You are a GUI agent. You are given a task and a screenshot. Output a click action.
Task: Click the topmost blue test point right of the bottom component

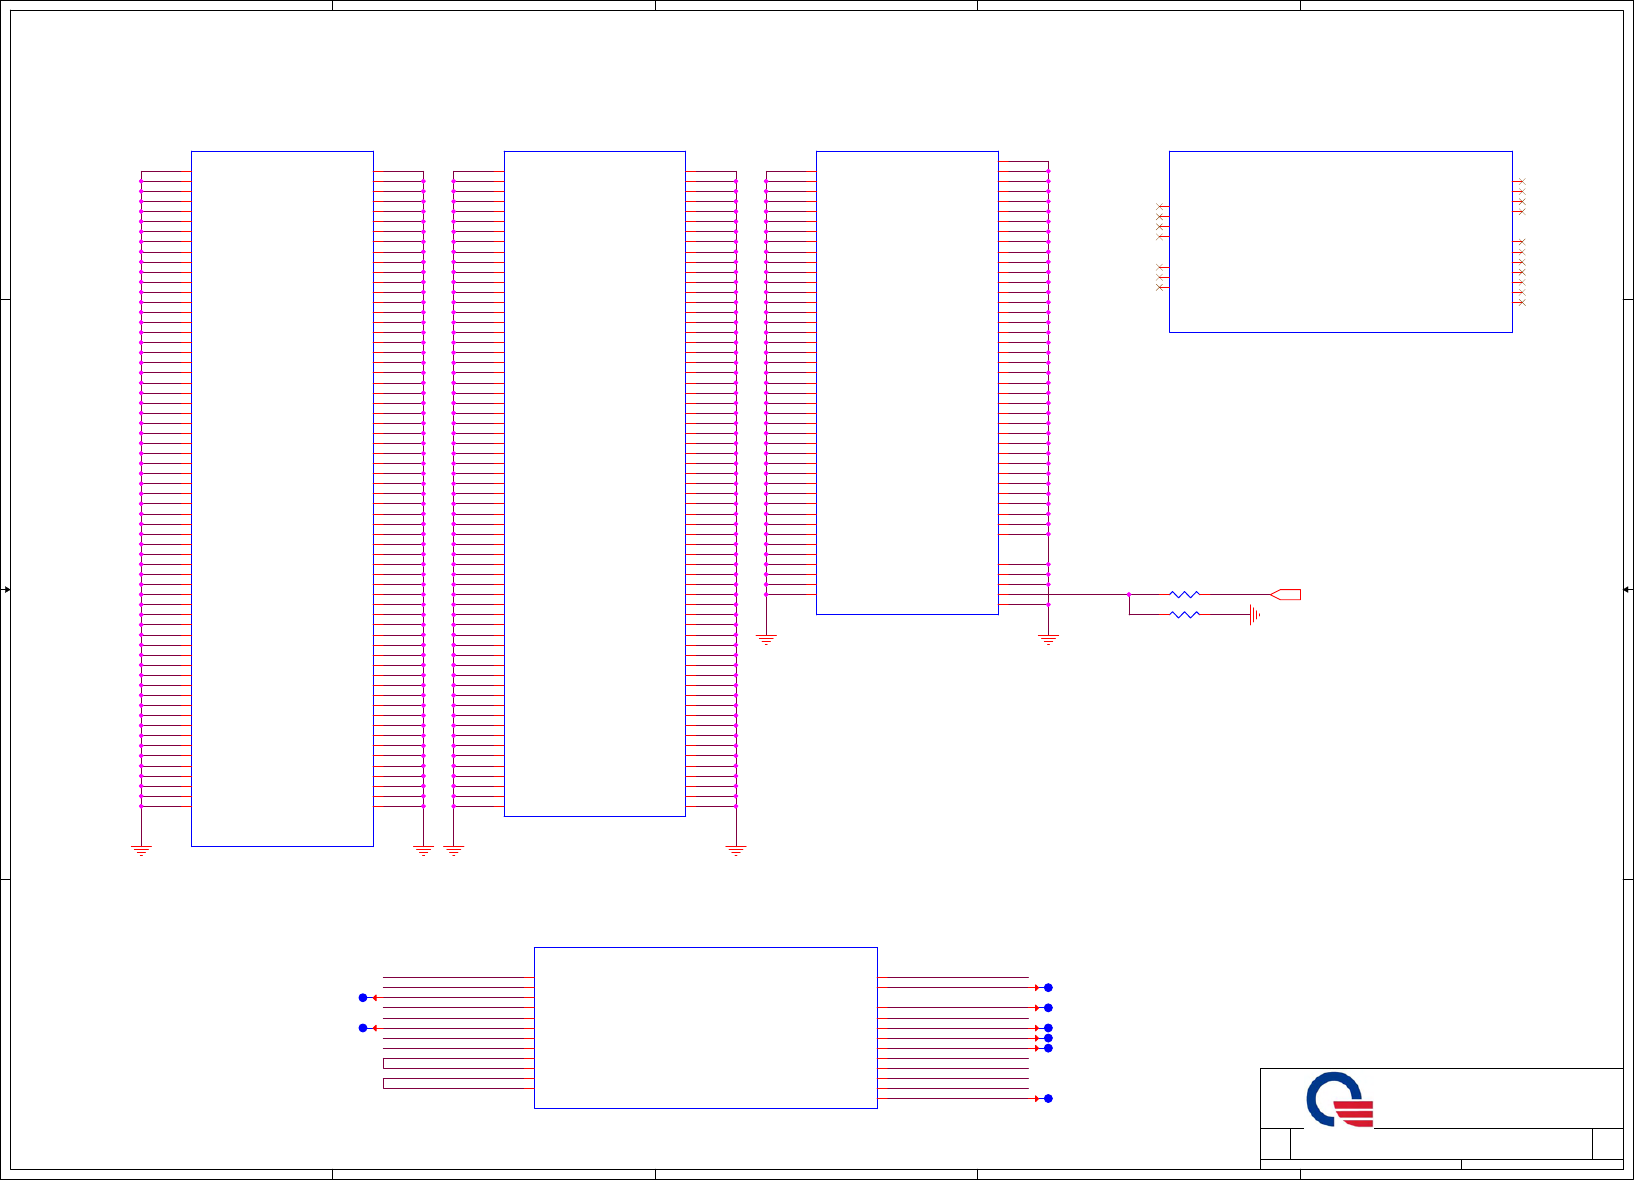1048,988
